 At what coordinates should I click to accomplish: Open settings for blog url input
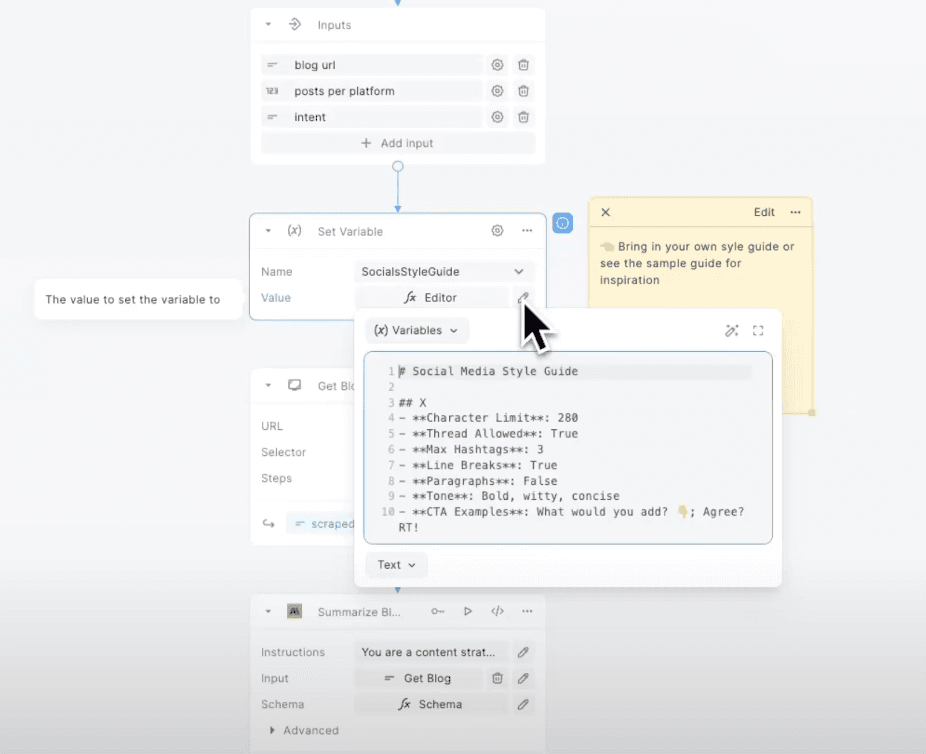tap(497, 65)
